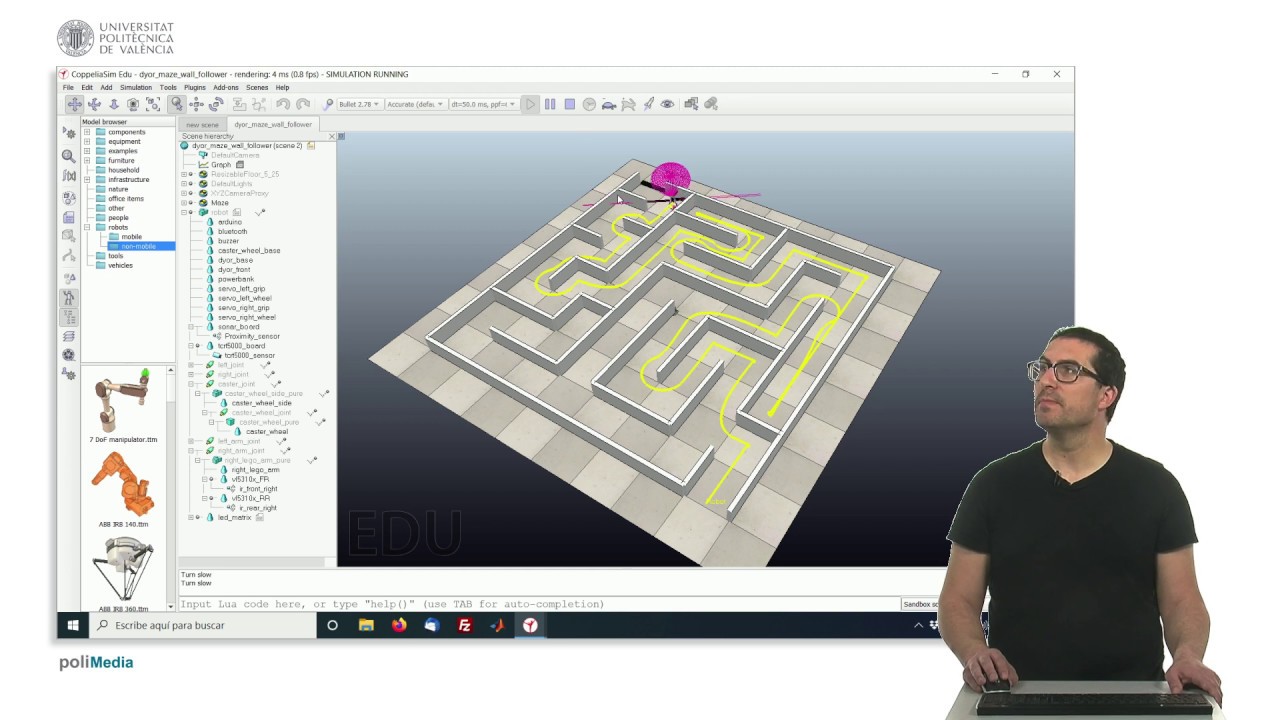
Task: Select the mobile robots folder
Action: tap(131, 237)
